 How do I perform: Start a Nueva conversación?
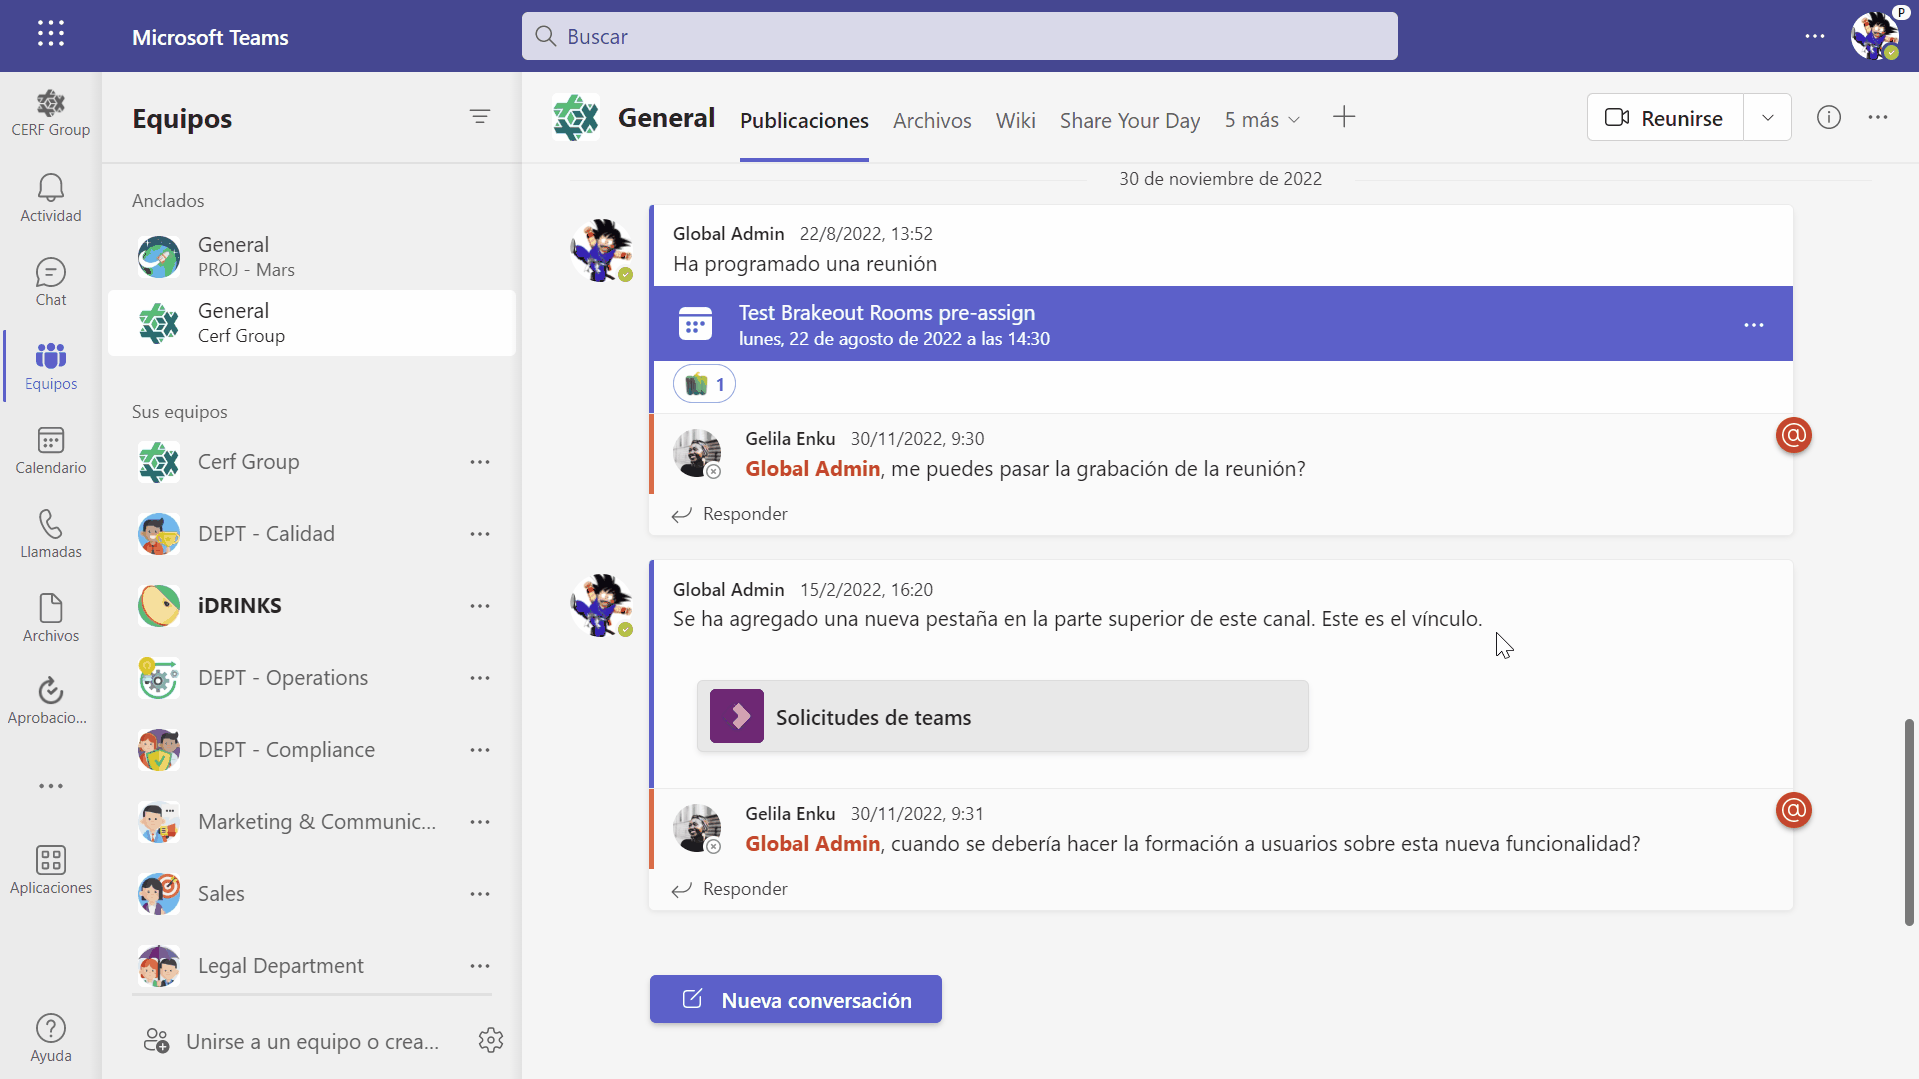pyautogui.click(x=796, y=999)
